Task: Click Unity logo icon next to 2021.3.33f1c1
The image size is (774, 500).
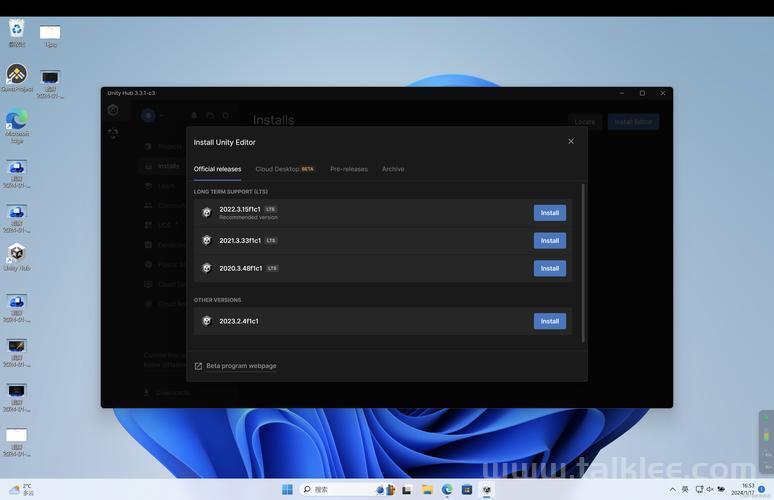Action: pos(207,240)
